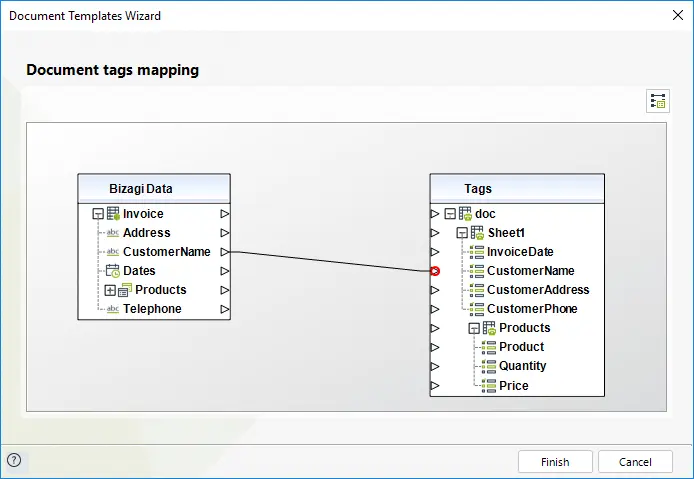694x479 pixels.
Task: Select the Price tag label
Action: tap(513, 386)
